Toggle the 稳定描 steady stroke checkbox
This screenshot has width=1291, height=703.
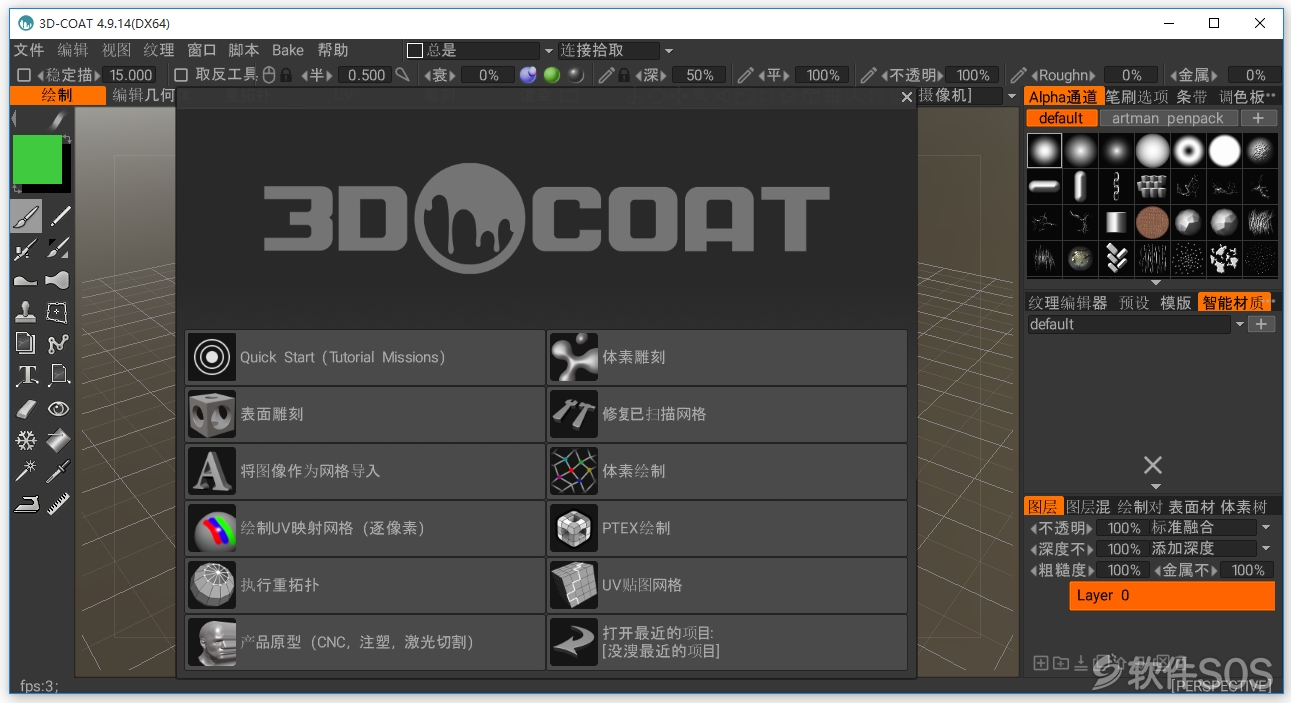pos(24,75)
